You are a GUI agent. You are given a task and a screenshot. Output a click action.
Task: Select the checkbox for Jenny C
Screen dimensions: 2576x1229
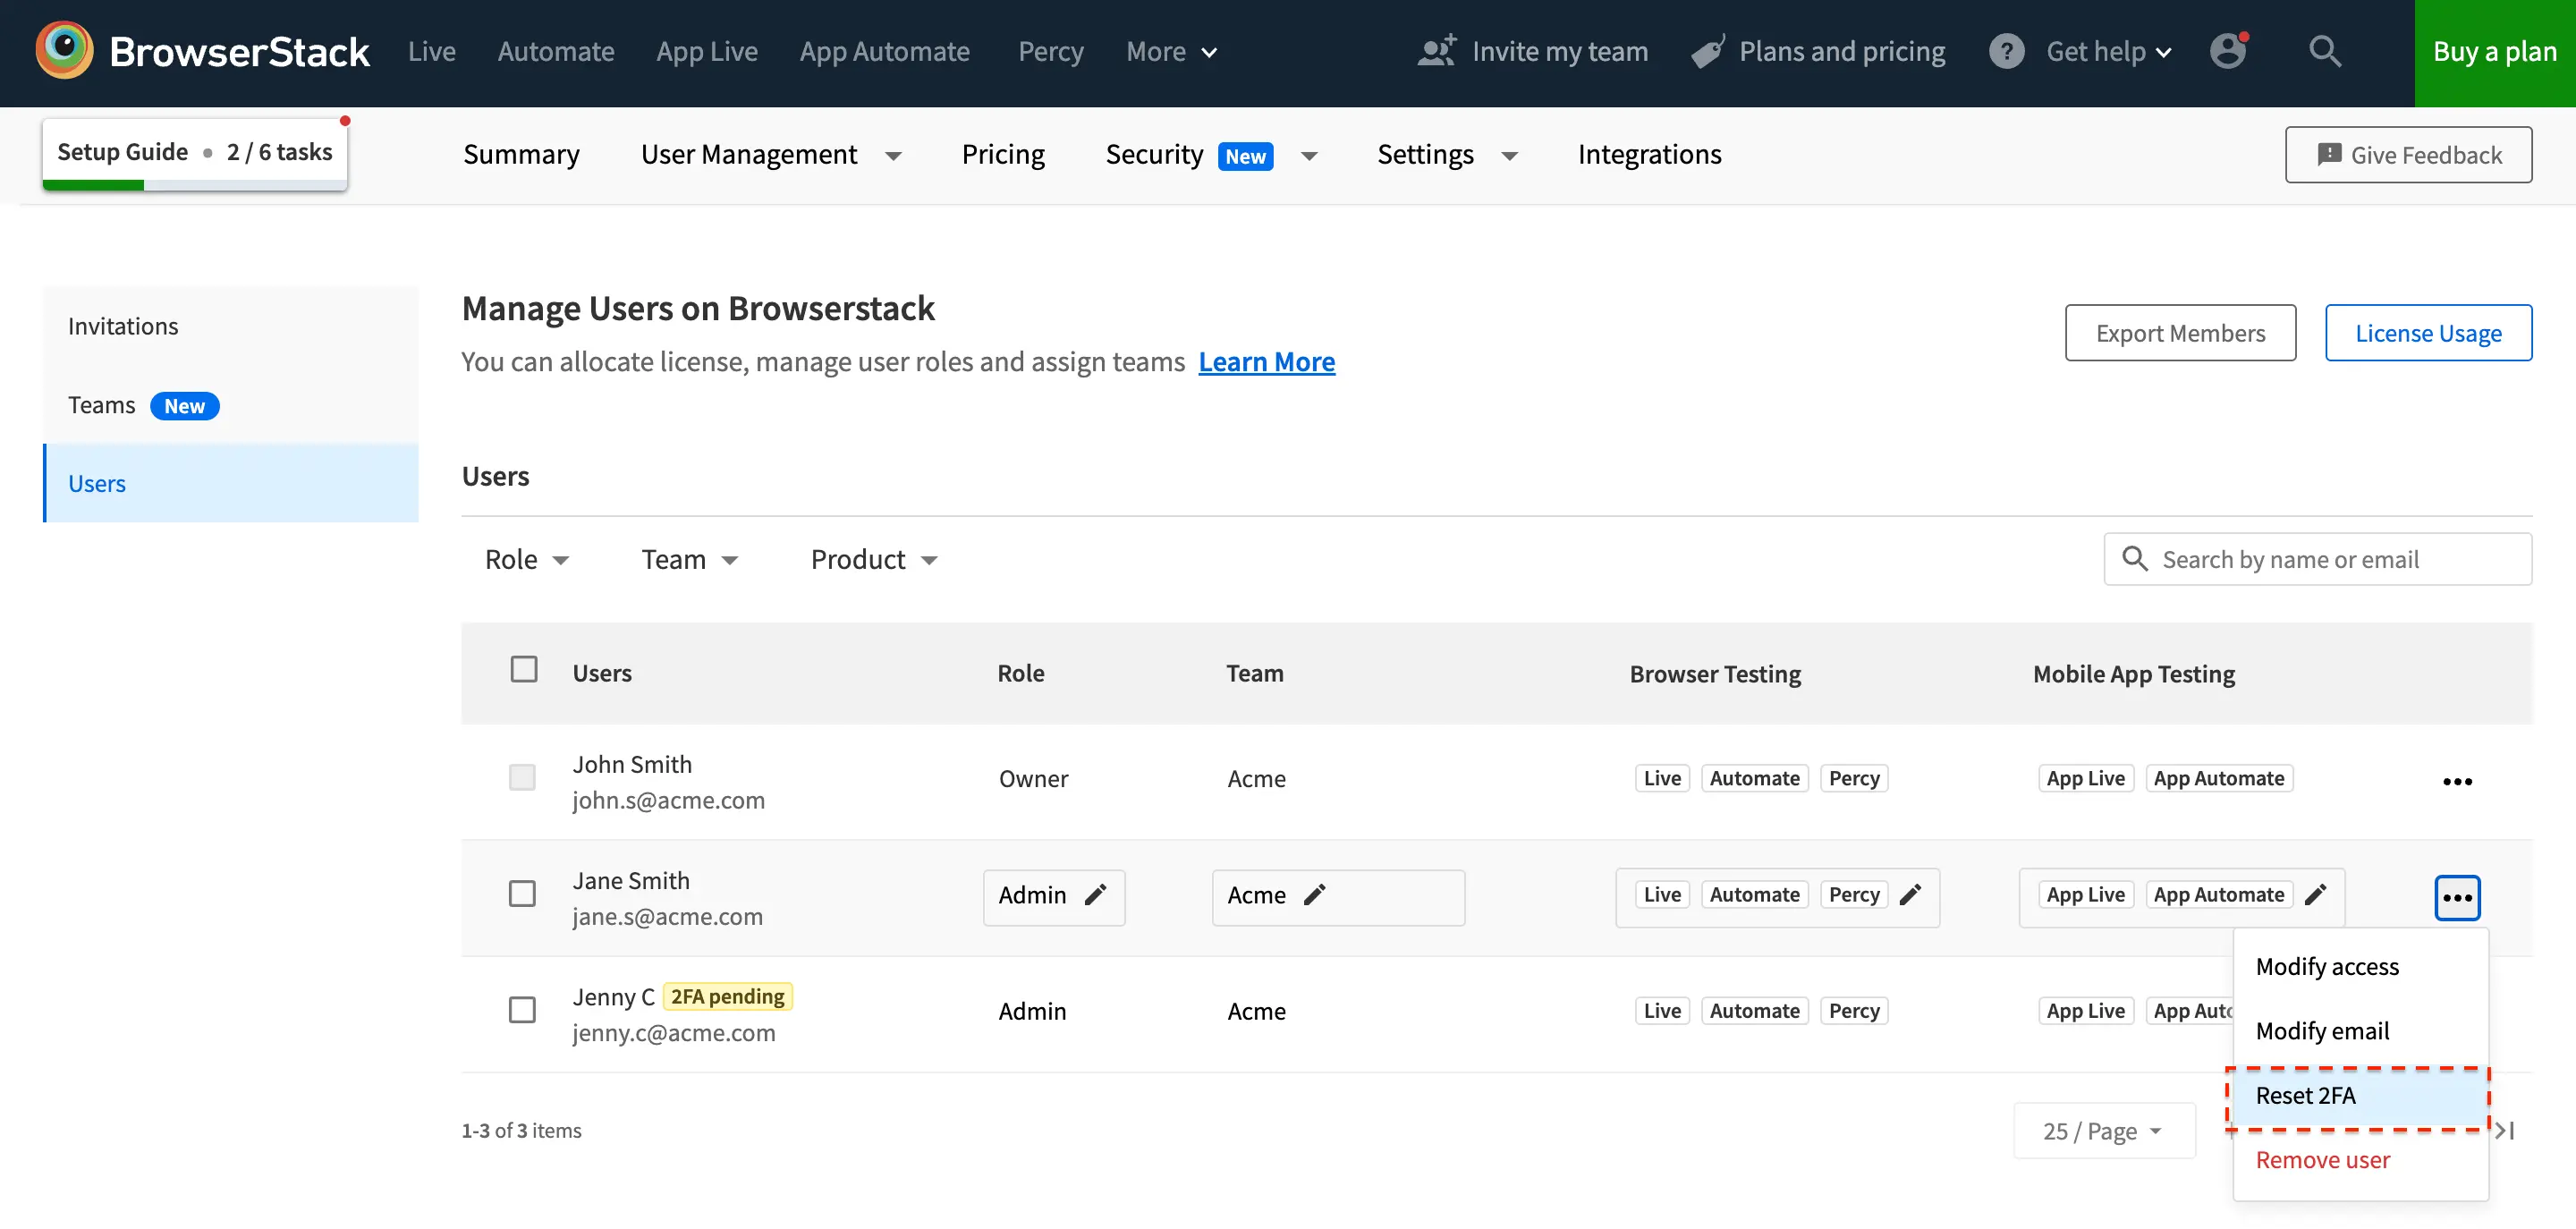(x=522, y=1010)
